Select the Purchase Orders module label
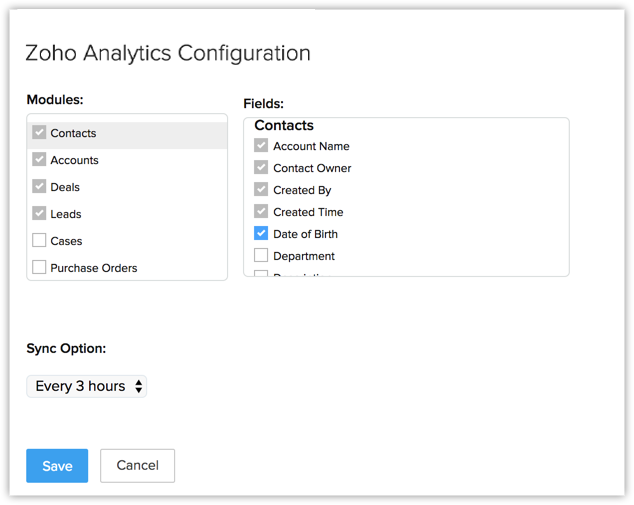The width and height of the screenshot is (634, 505). coord(94,268)
